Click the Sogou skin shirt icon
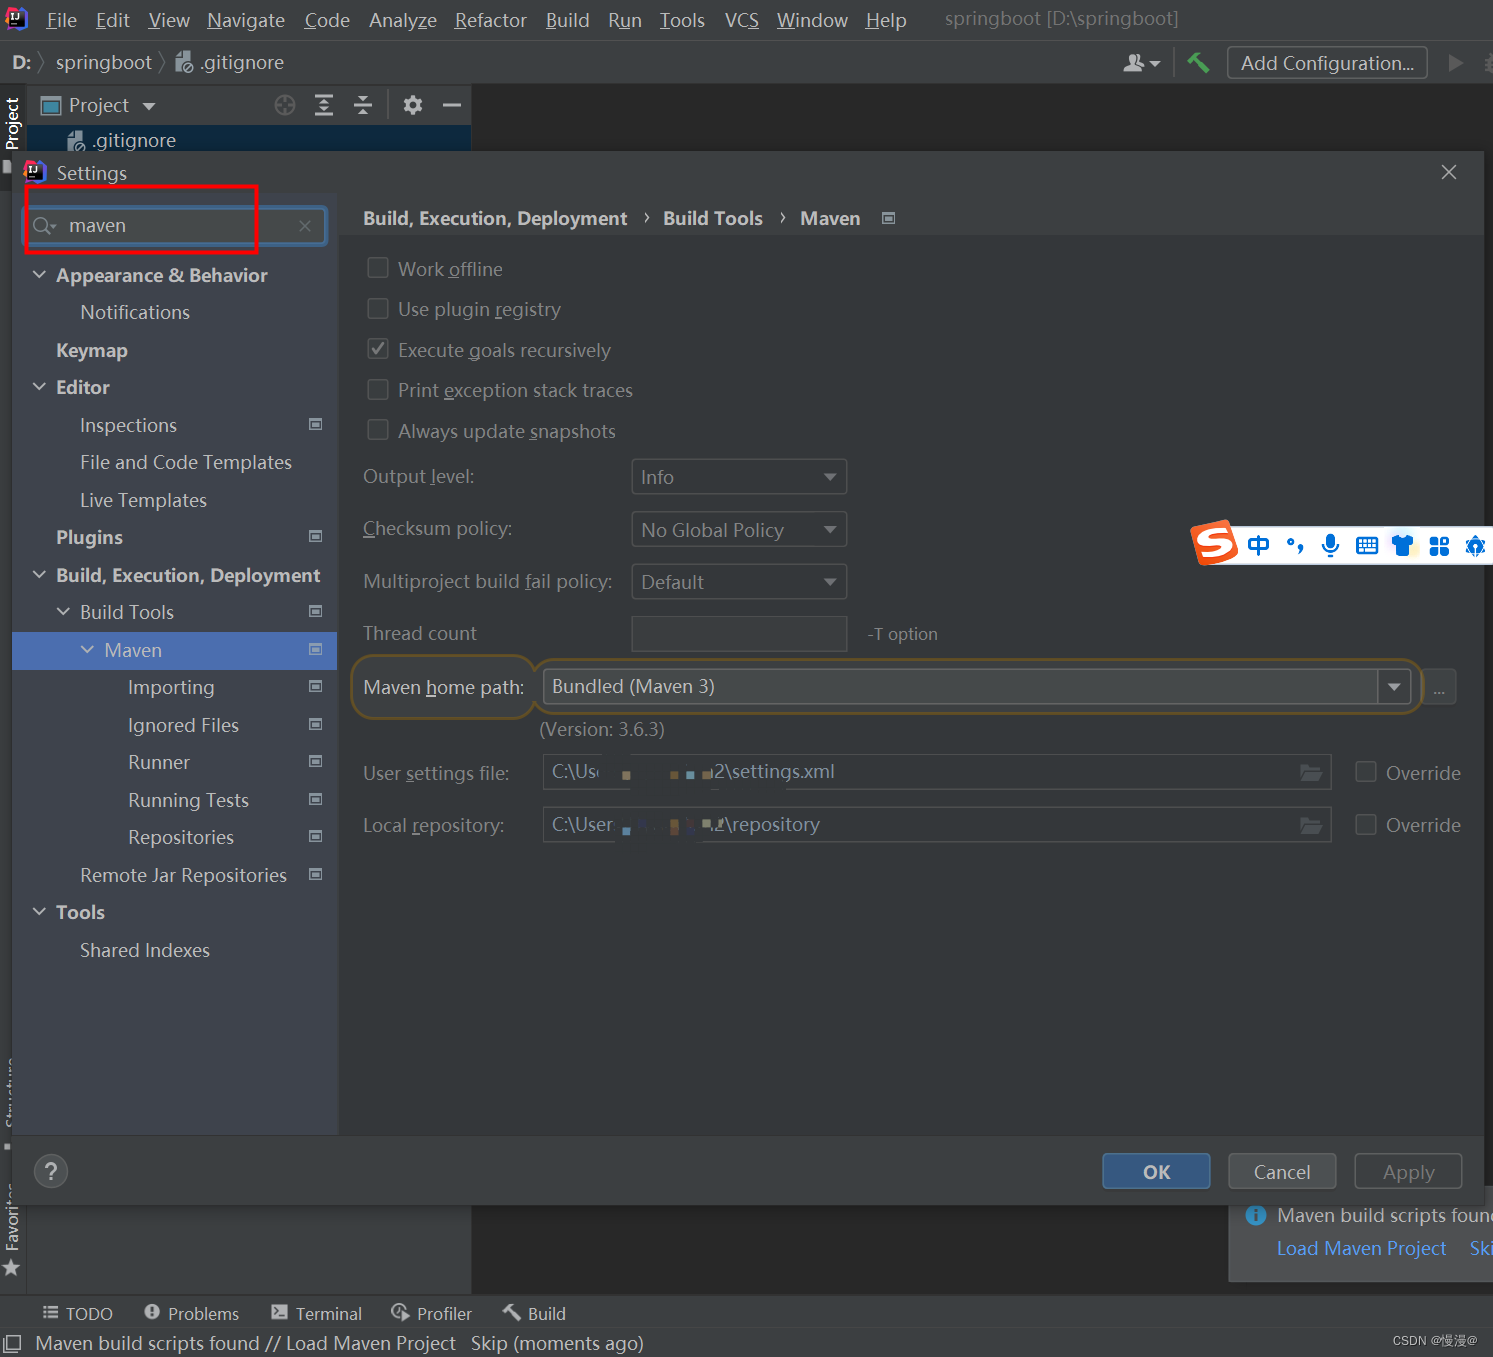Screen dimensions: 1493x1357 1403,545
